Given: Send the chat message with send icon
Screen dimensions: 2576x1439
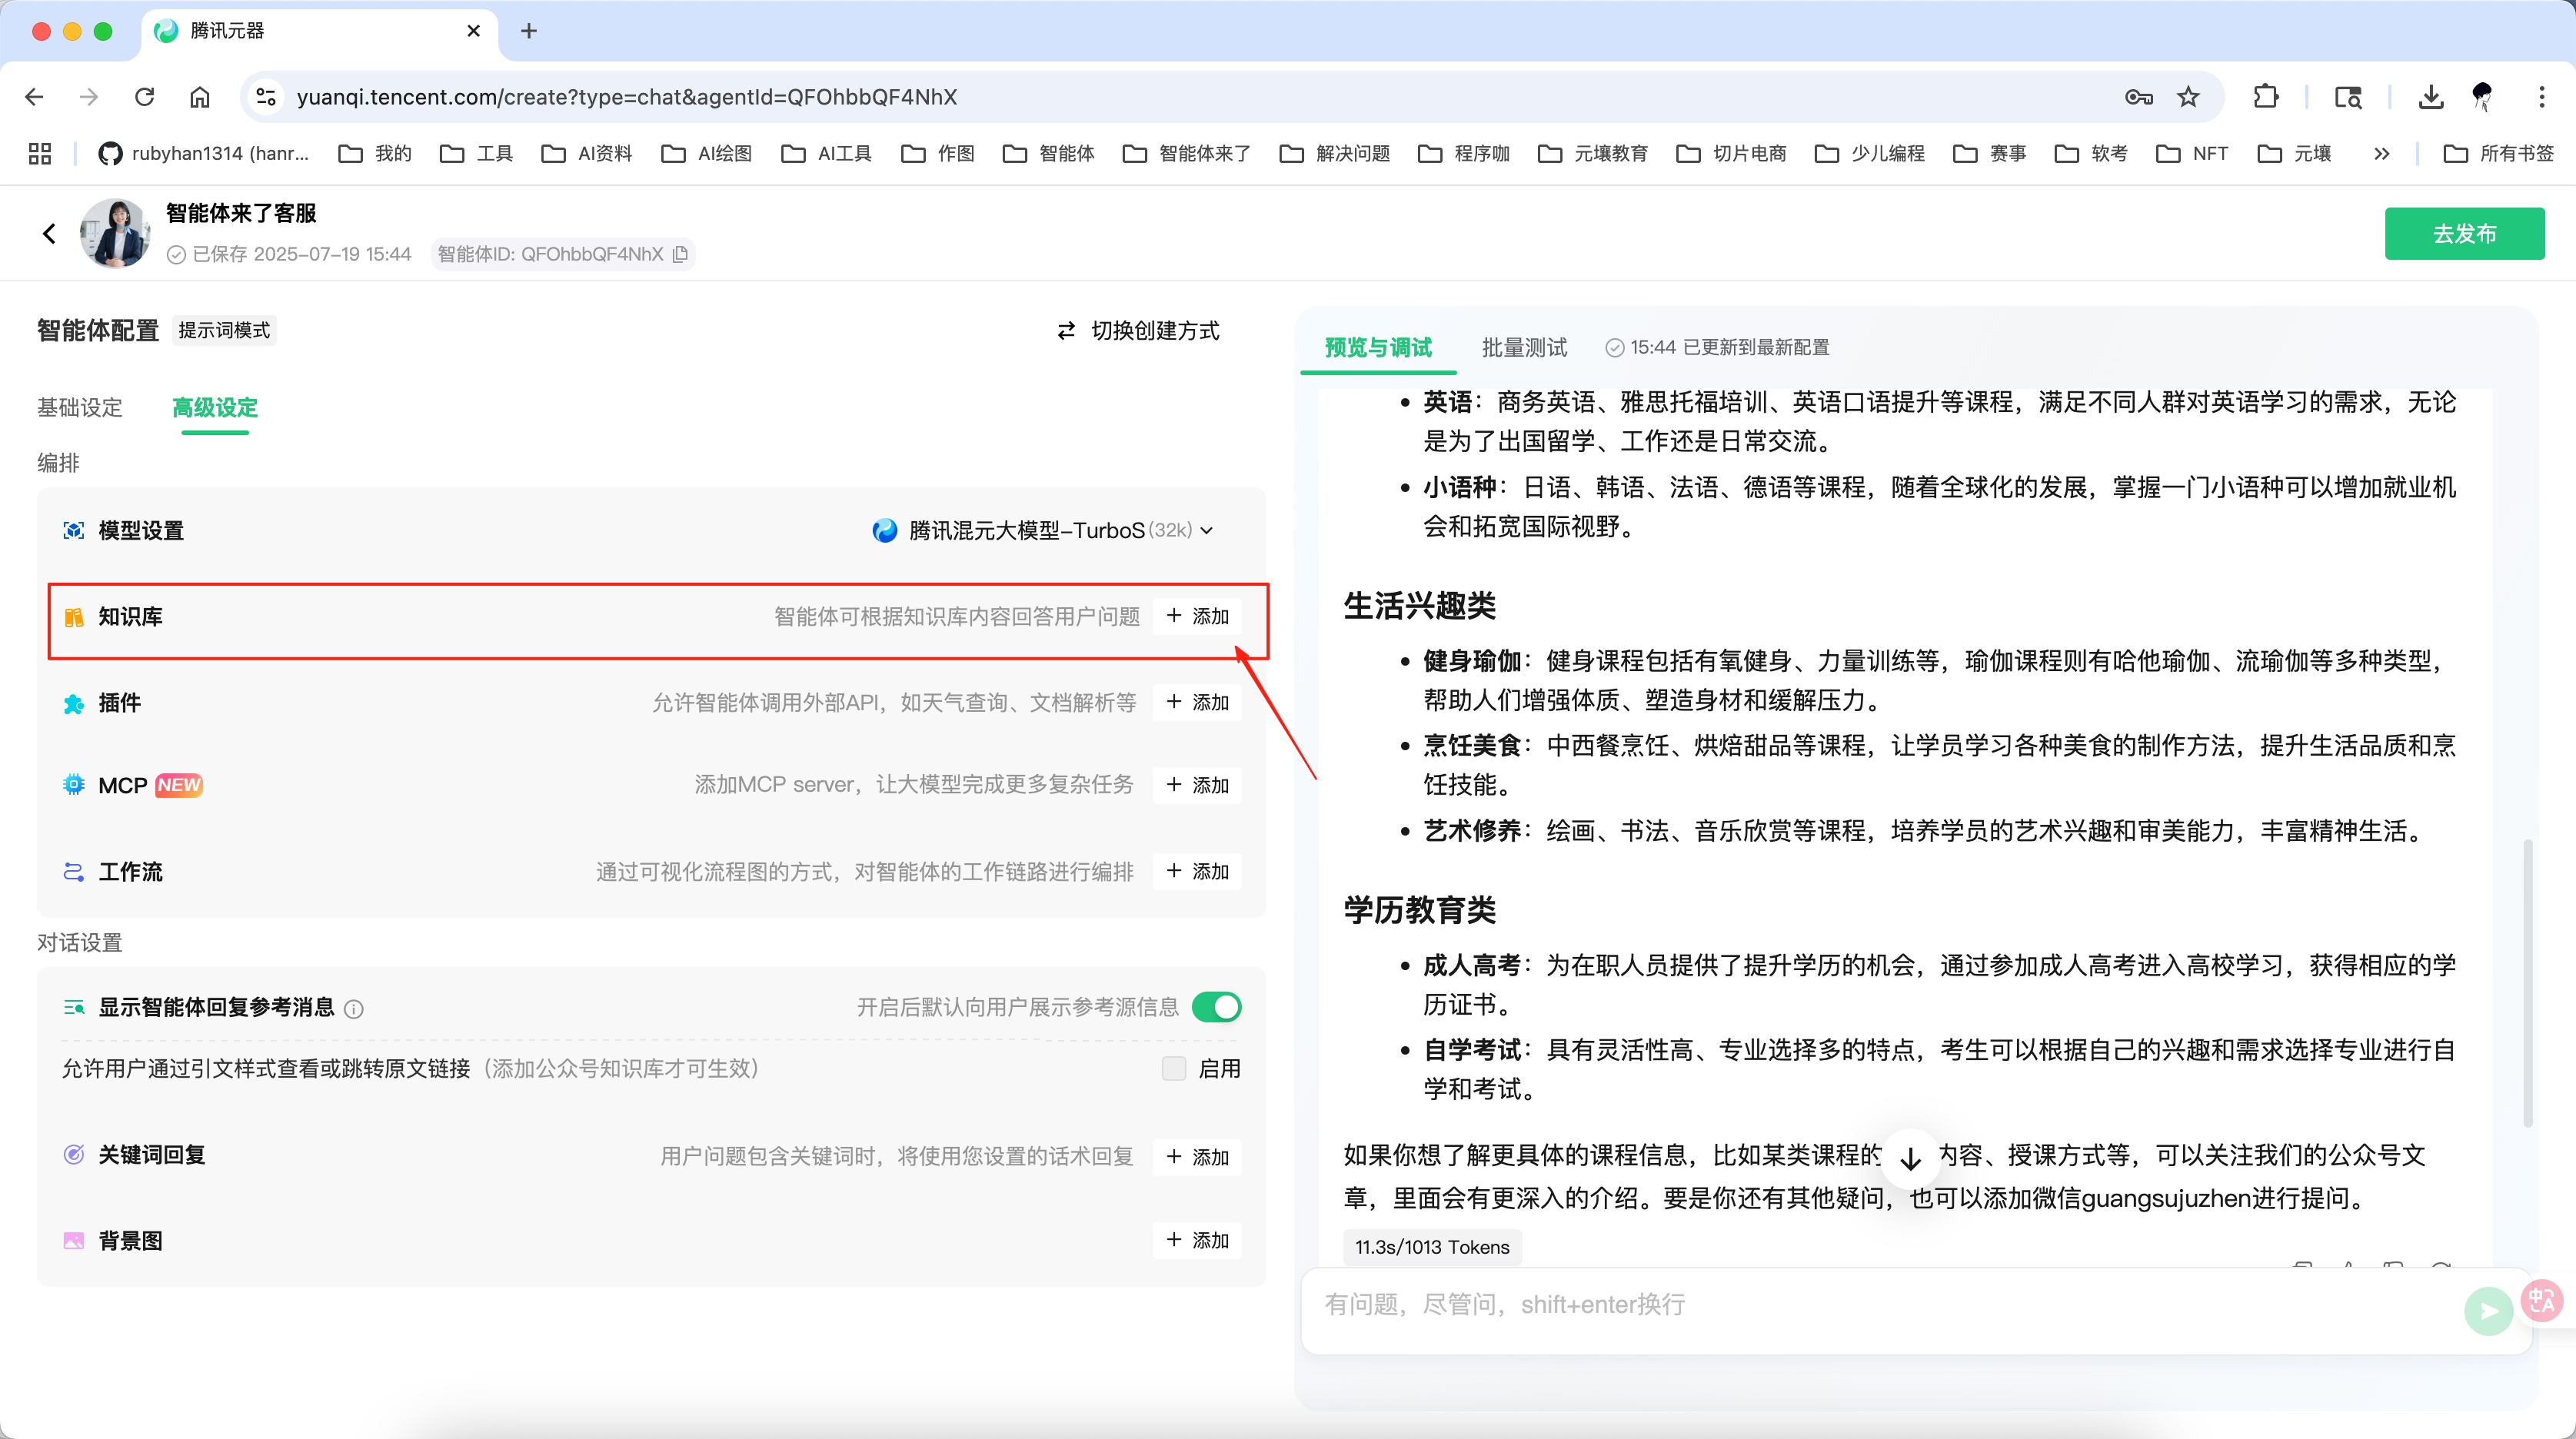Looking at the screenshot, I should [x=2489, y=1310].
